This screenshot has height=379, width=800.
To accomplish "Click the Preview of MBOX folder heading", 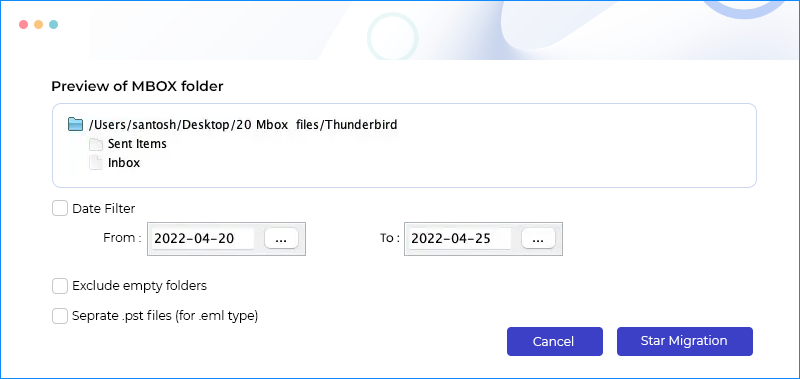I will (x=137, y=87).
